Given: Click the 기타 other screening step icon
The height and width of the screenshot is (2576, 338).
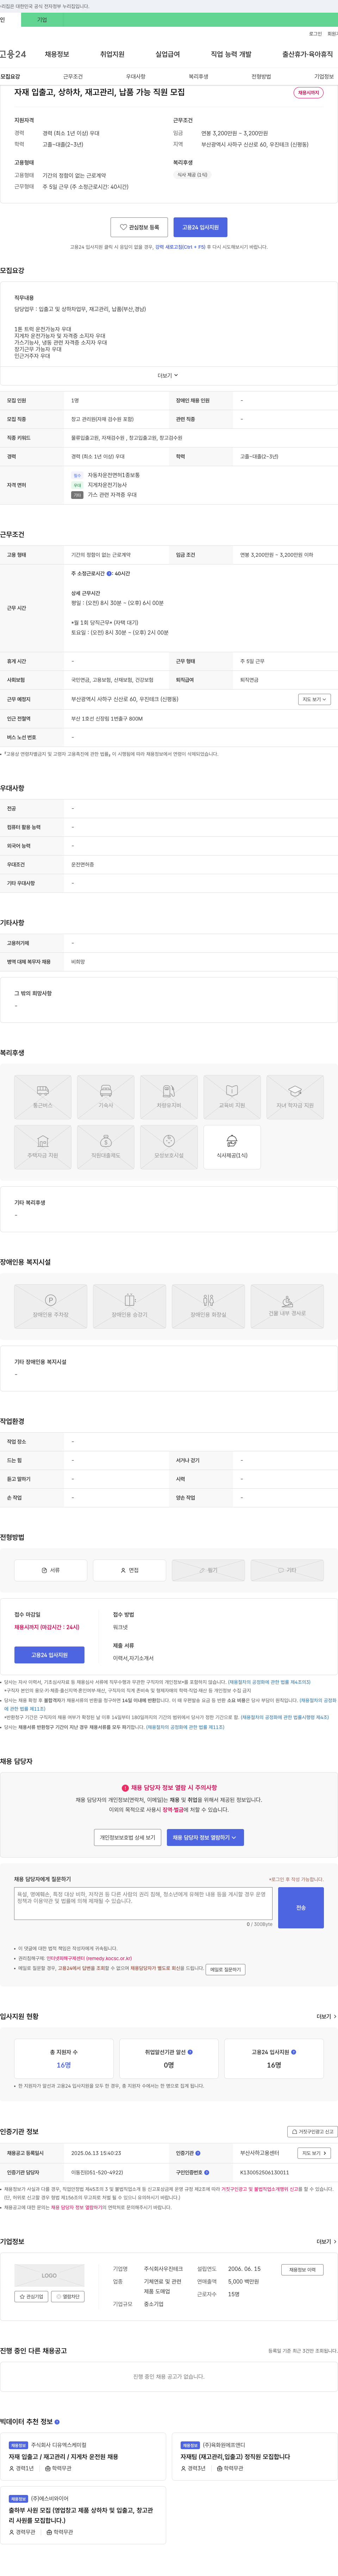Looking at the screenshot, I should tap(287, 1570).
